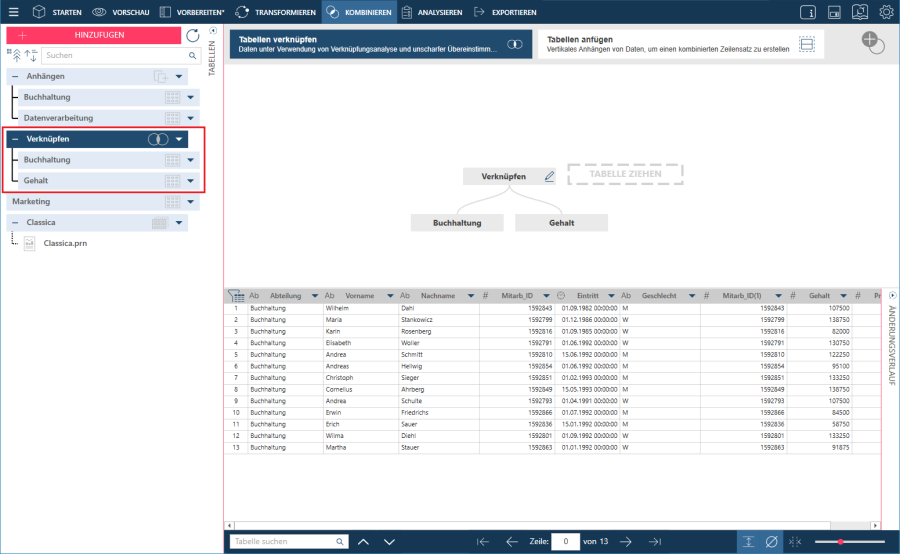Toggle the show nulls button
This screenshot has height=554, width=900.
pos(771,541)
